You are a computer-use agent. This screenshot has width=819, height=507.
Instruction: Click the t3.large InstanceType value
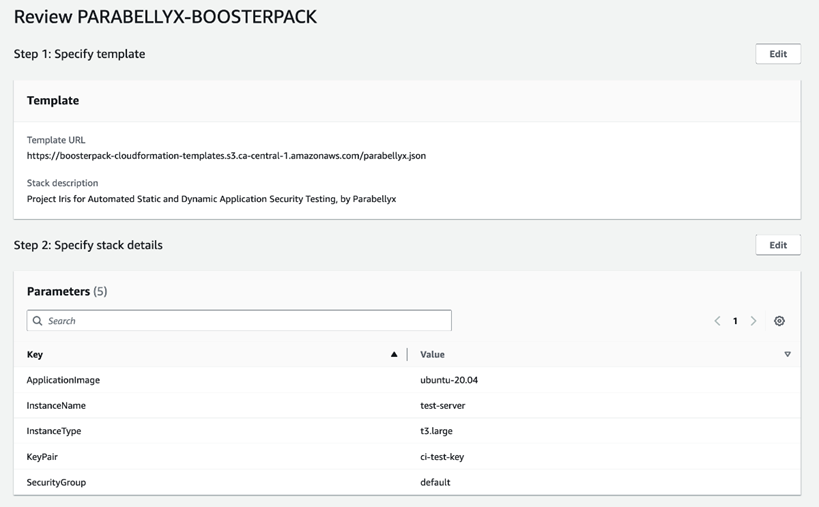click(440, 431)
